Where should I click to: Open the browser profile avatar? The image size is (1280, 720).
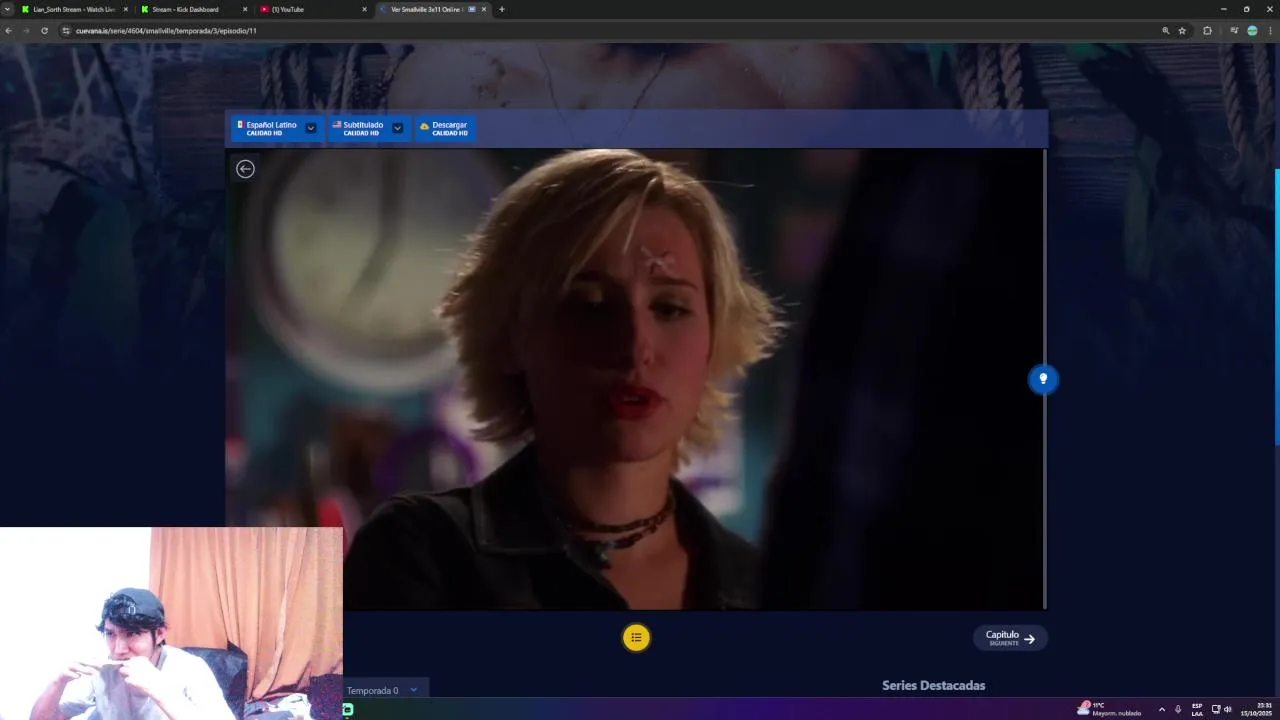(1252, 31)
